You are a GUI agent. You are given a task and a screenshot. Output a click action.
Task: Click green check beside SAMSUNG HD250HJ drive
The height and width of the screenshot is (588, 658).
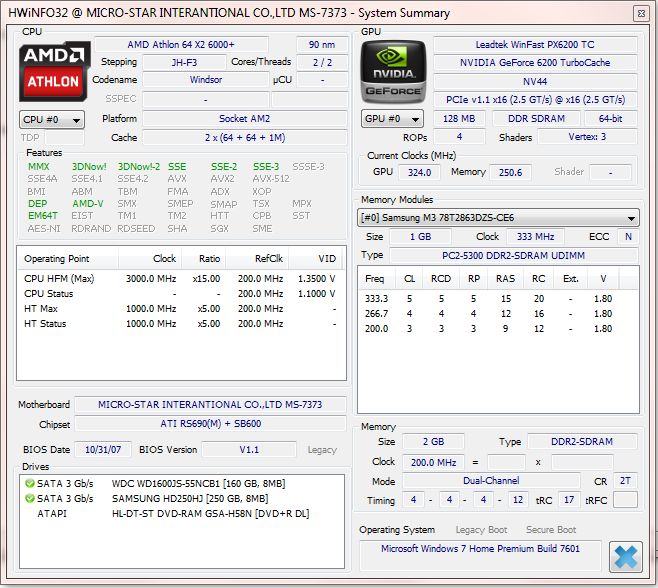pos(30,499)
